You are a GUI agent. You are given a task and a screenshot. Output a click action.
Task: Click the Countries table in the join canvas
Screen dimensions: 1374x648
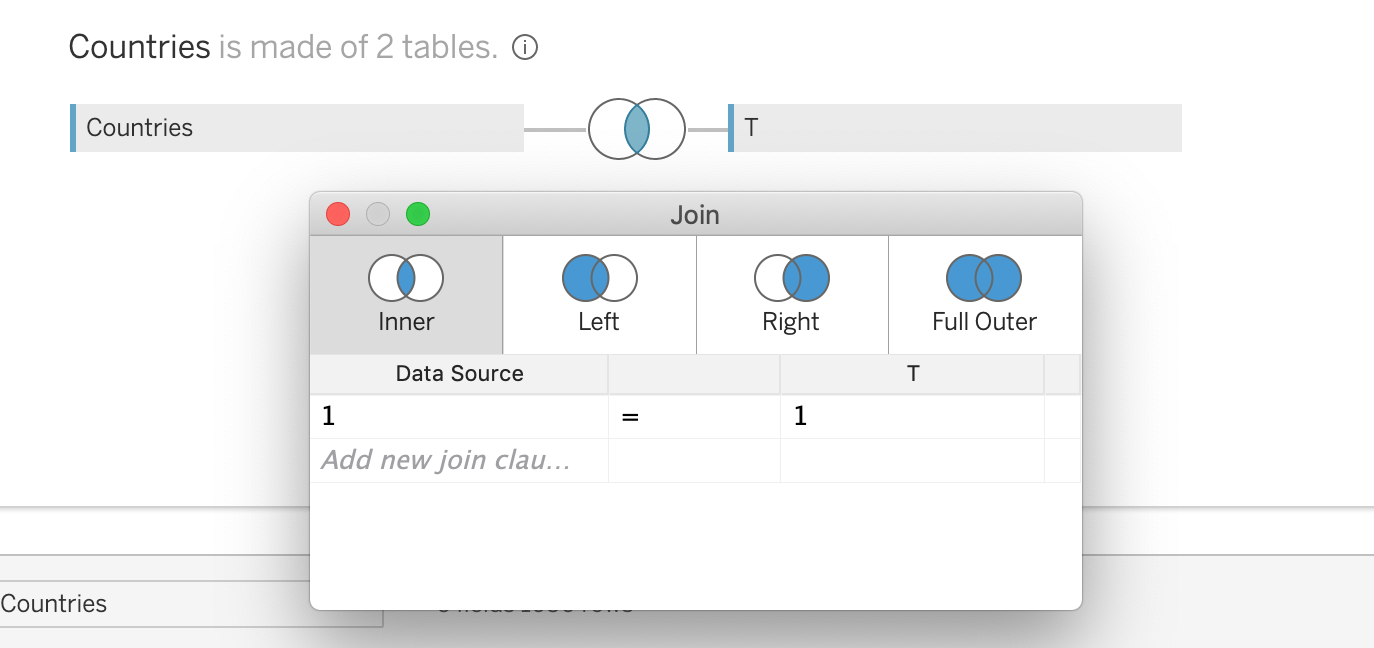[x=298, y=128]
